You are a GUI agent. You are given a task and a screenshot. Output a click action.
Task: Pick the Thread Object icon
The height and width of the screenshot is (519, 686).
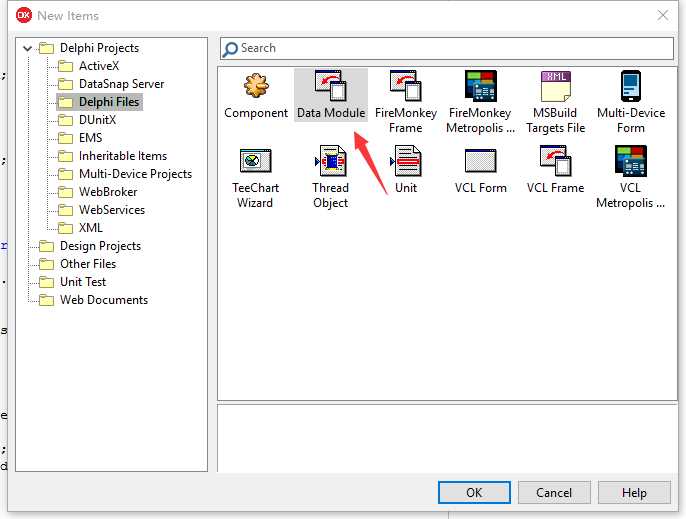pyautogui.click(x=331, y=161)
